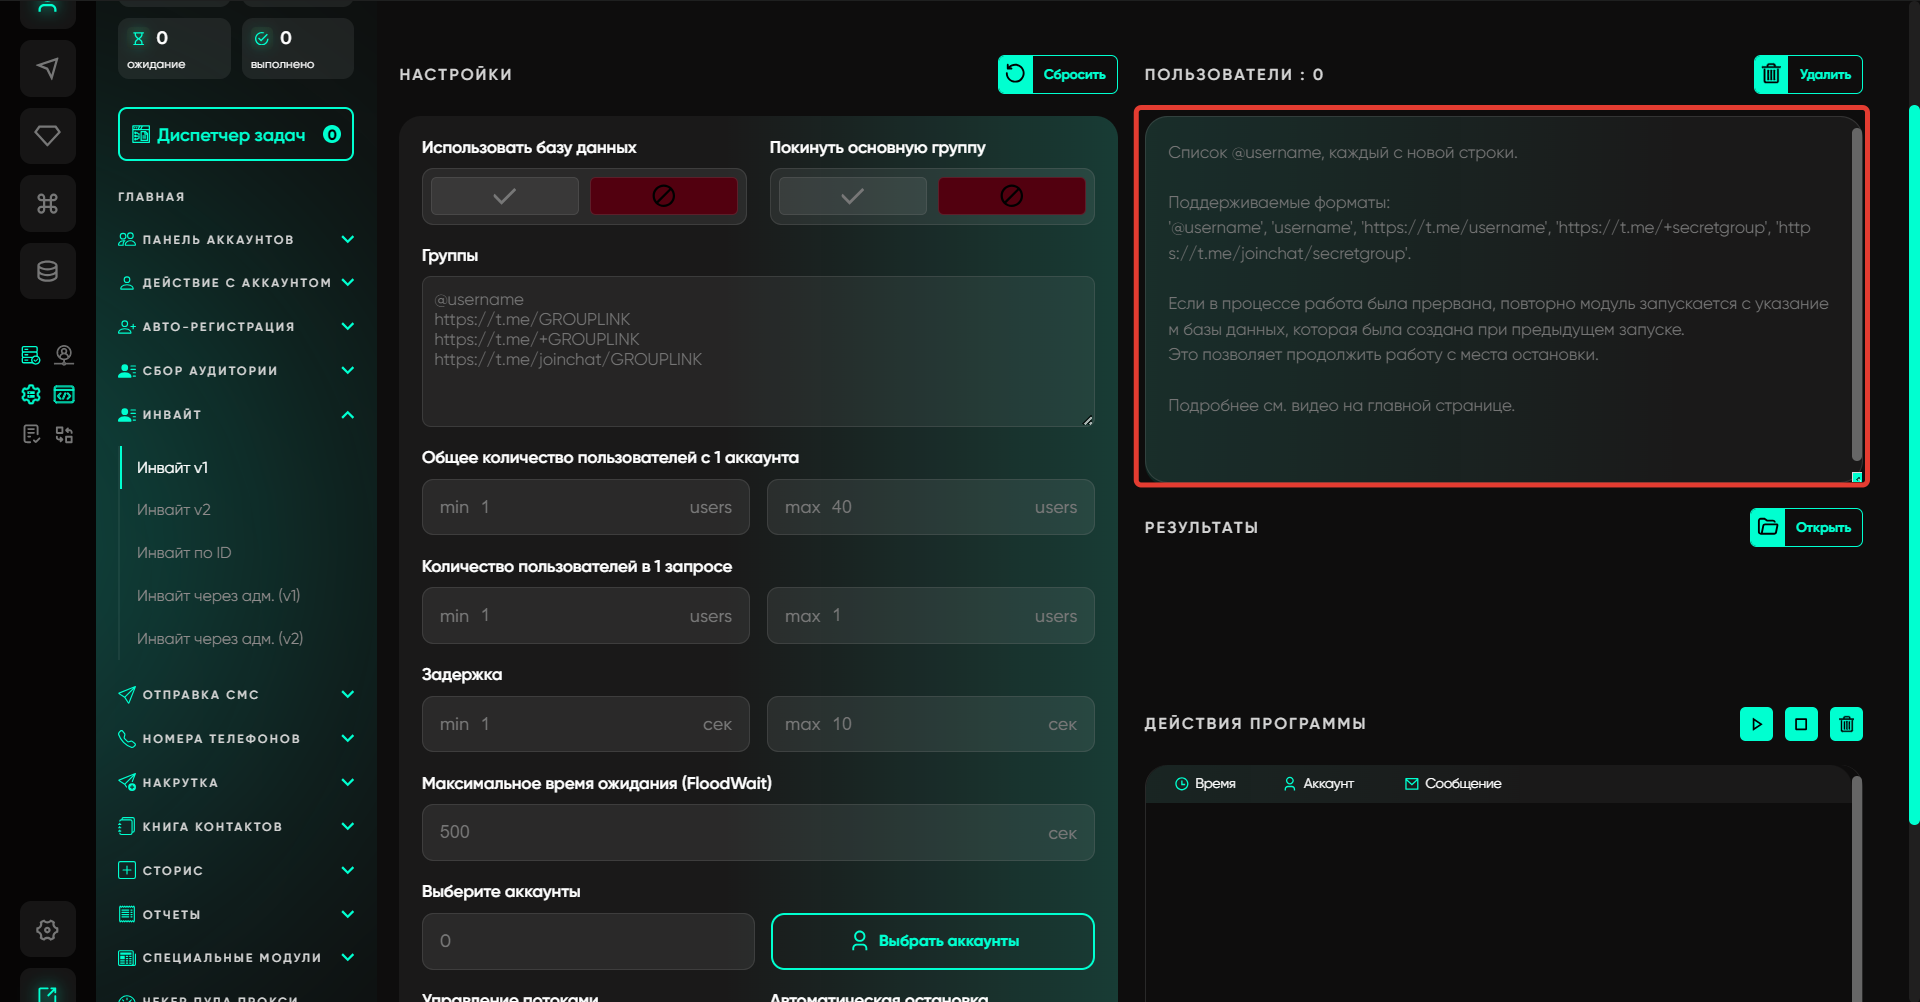Open the database icon in left sidebar
This screenshot has width=1920, height=1002.
point(47,271)
